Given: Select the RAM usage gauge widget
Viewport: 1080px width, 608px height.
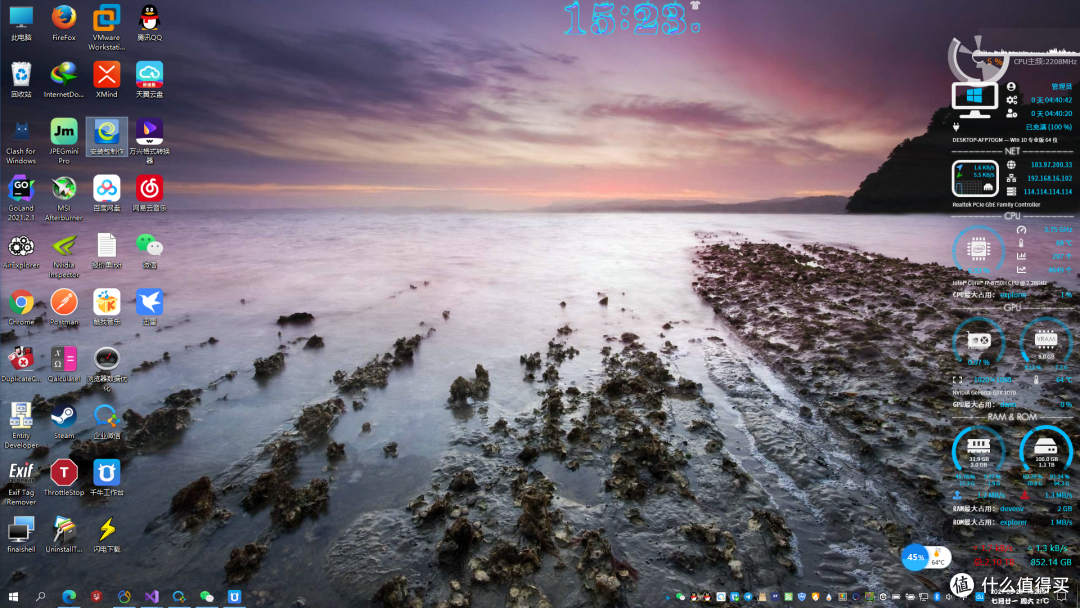Looking at the screenshot, I should click(x=978, y=451).
